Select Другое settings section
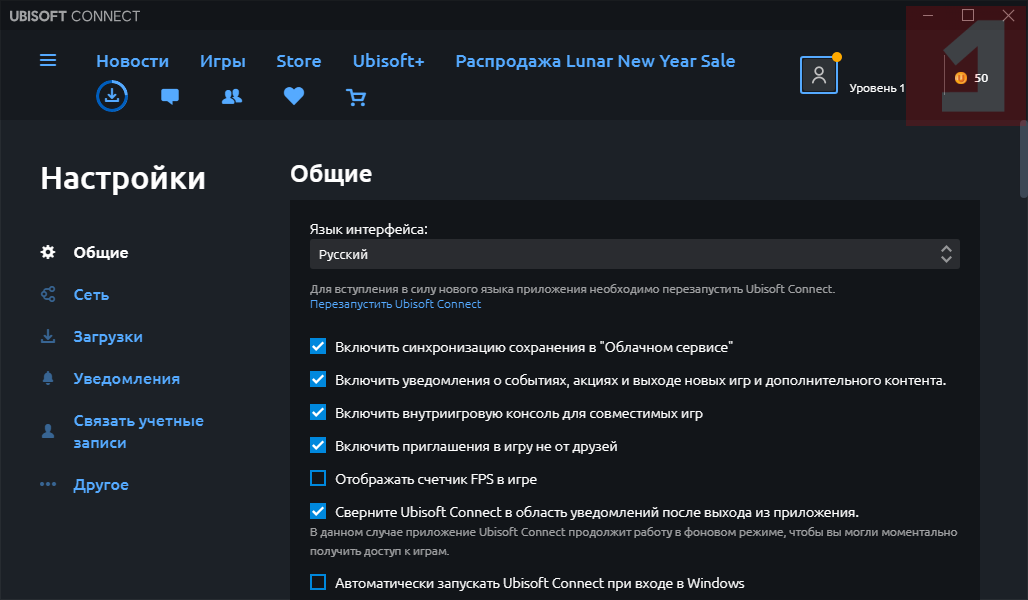 (x=101, y=485)
